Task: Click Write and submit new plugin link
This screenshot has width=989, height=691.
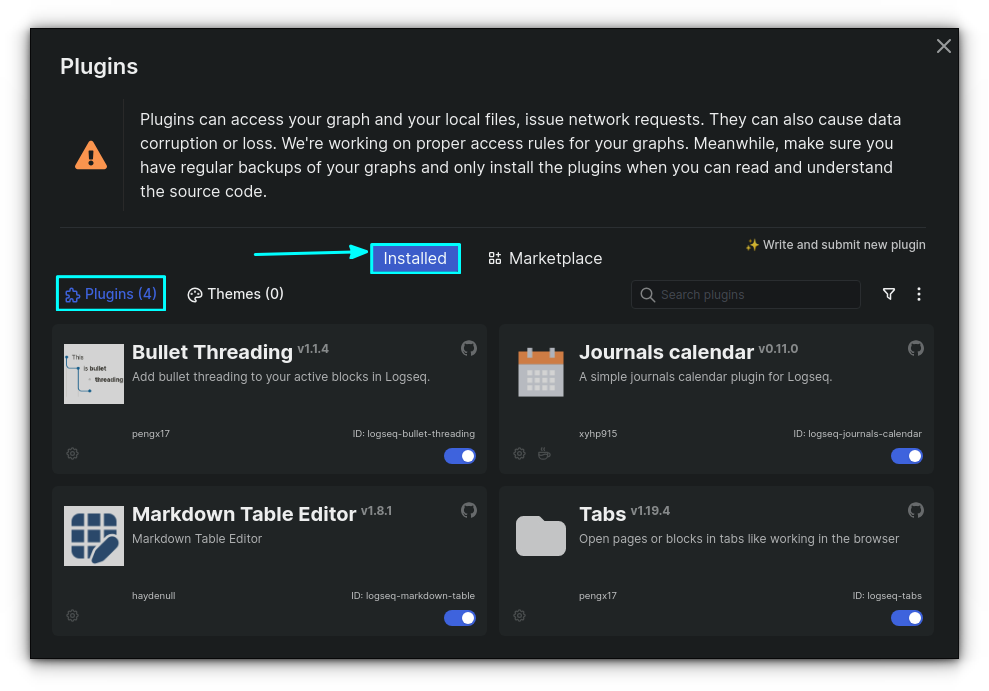Action: (835, 245)
